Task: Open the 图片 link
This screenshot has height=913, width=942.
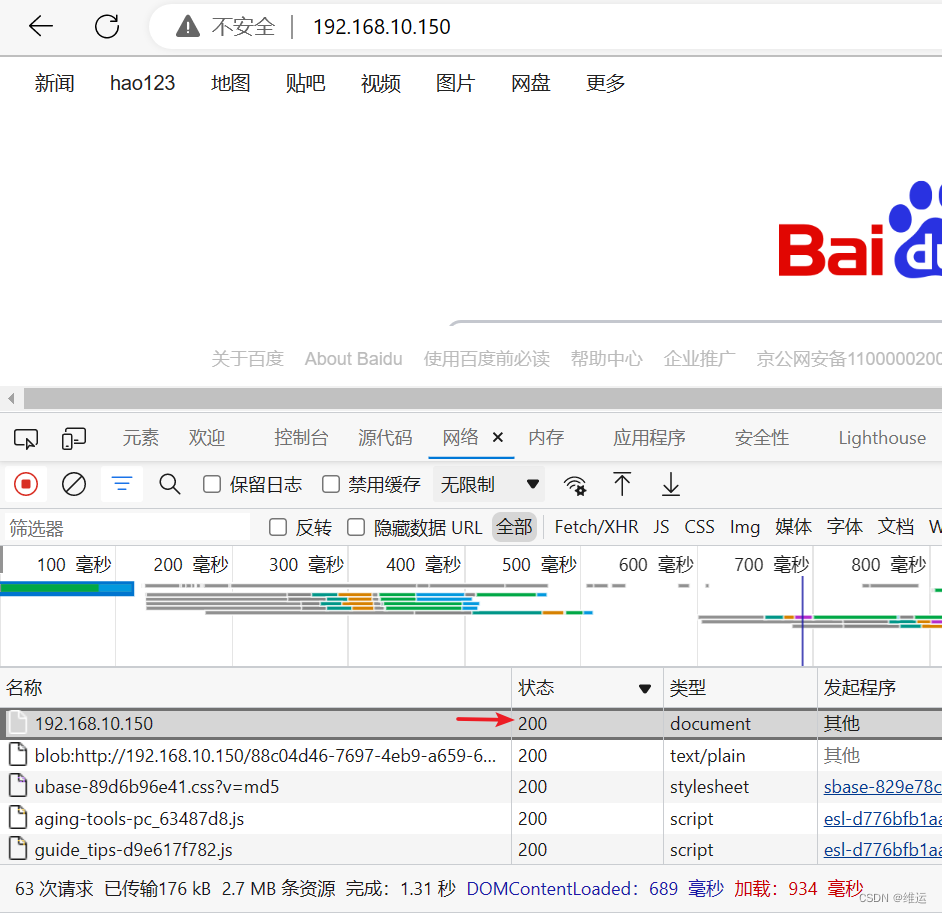Action: click(455, 83)
